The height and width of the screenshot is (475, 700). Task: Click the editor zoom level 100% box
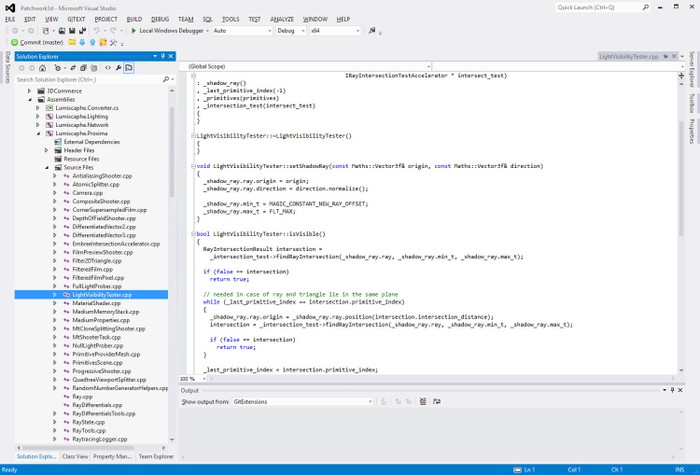pyautogui.click(x=188, y=379)
